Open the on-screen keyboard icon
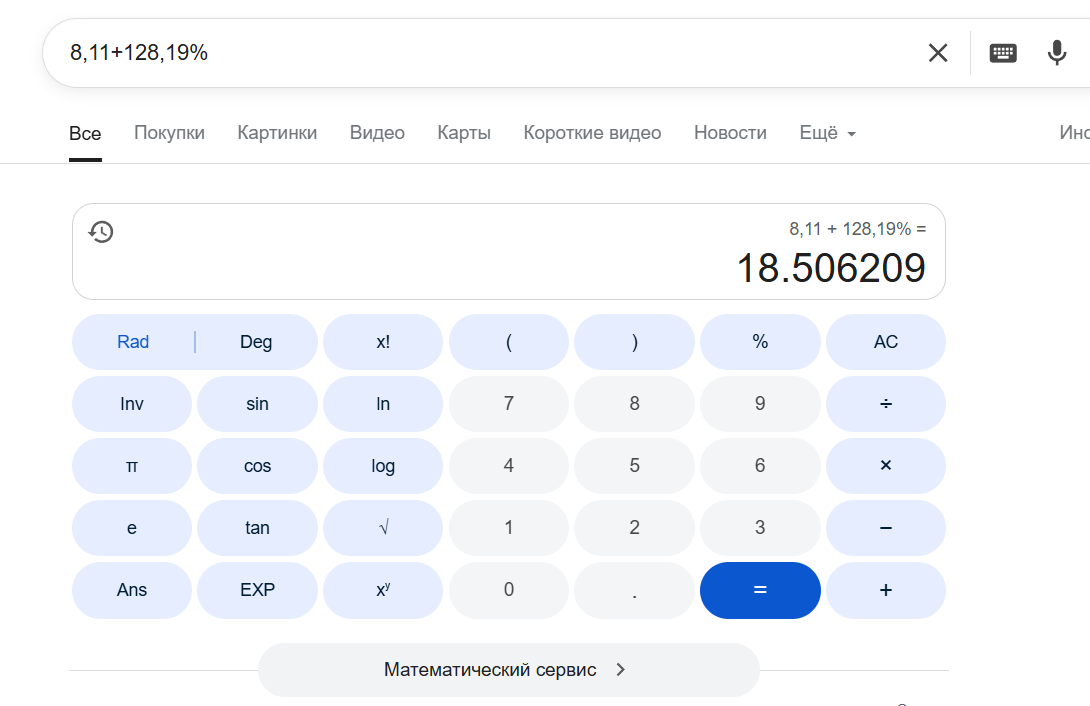Viewport: 1090px width, 706px height. point(1002,53)
